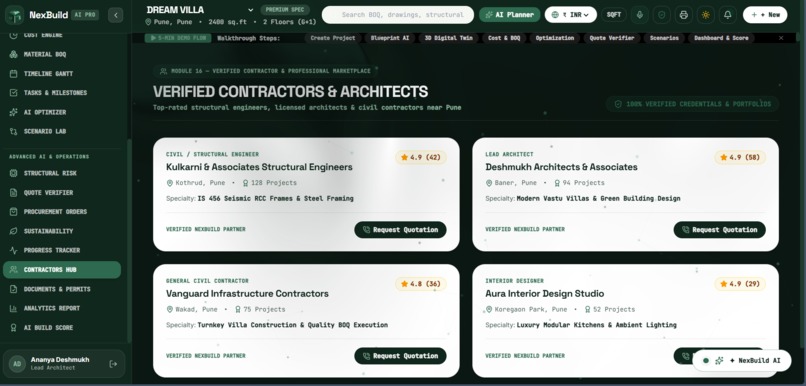The height and width of the screenshot is (386, 806).
Task: Click the NexBuild cube logo
Action: [14, 15]
